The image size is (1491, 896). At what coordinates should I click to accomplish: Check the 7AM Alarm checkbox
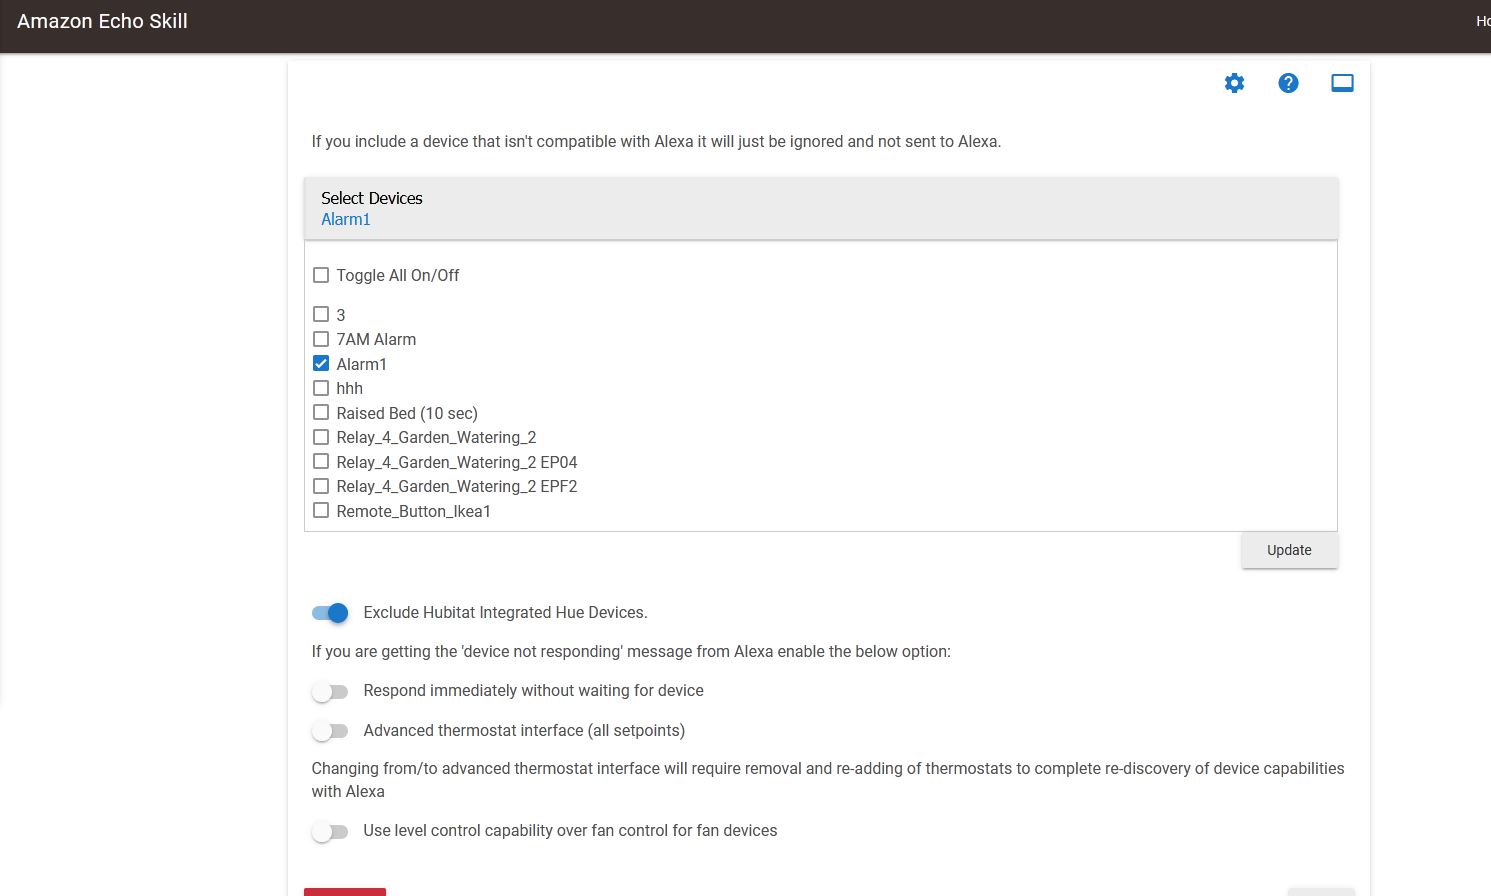pyautogui.click(x=321, y=339)
